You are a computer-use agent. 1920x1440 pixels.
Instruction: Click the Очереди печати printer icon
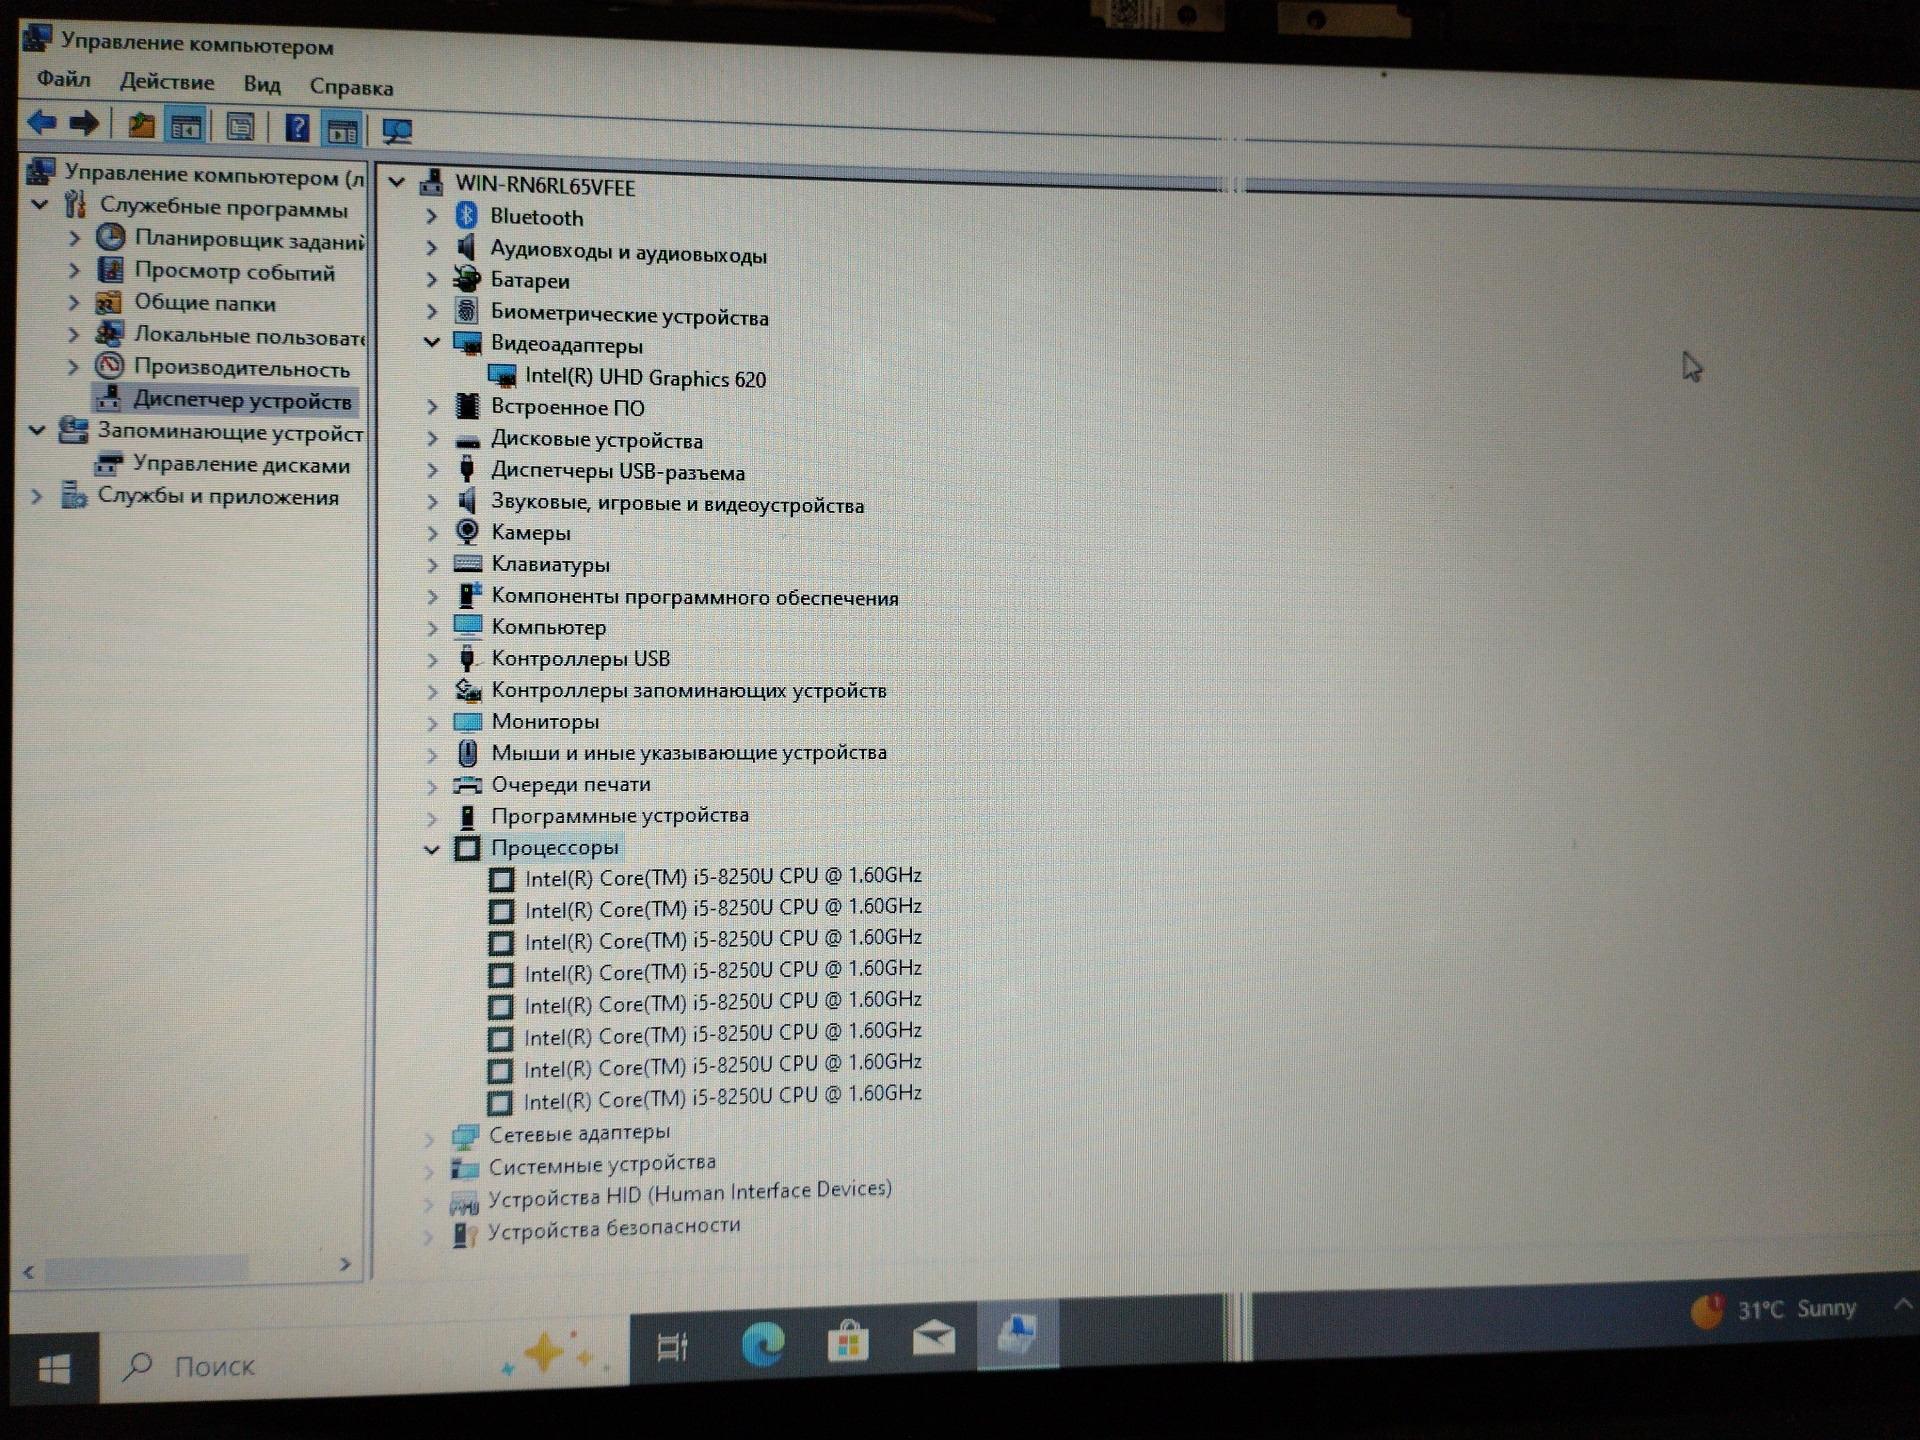467,784
